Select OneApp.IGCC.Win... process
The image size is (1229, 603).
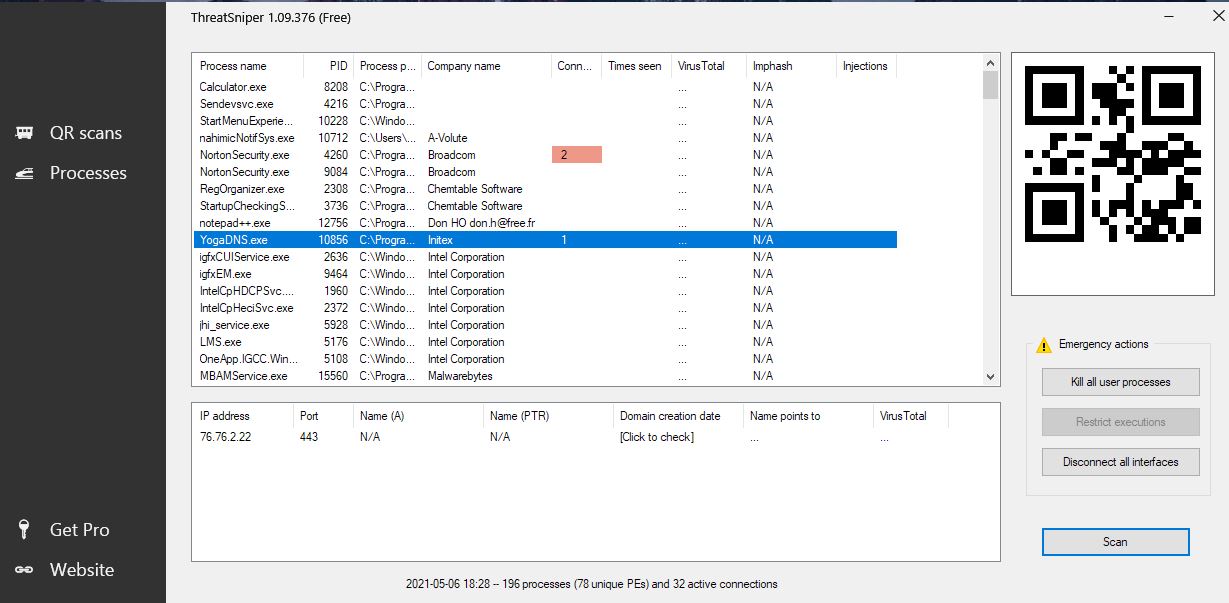(545, 359)
